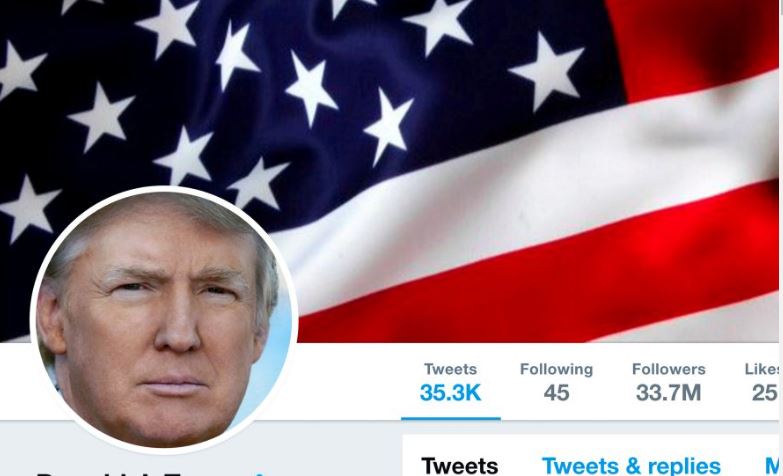This screenshot has width=783, height=476.
Task: Click the 45 following number
Action: coord(556,393)
